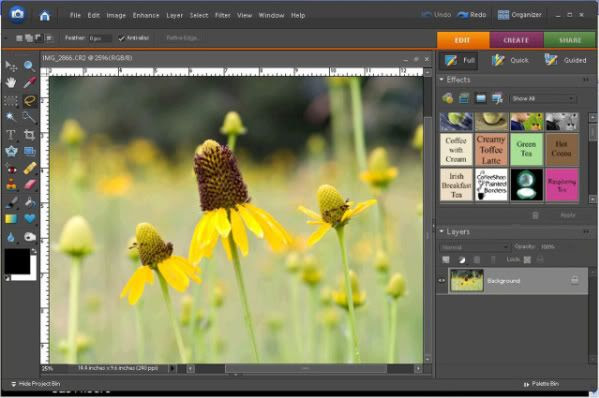Toggle Lock transparent pixels in Layers
599x398 pixels.
[x=527, y=260]
